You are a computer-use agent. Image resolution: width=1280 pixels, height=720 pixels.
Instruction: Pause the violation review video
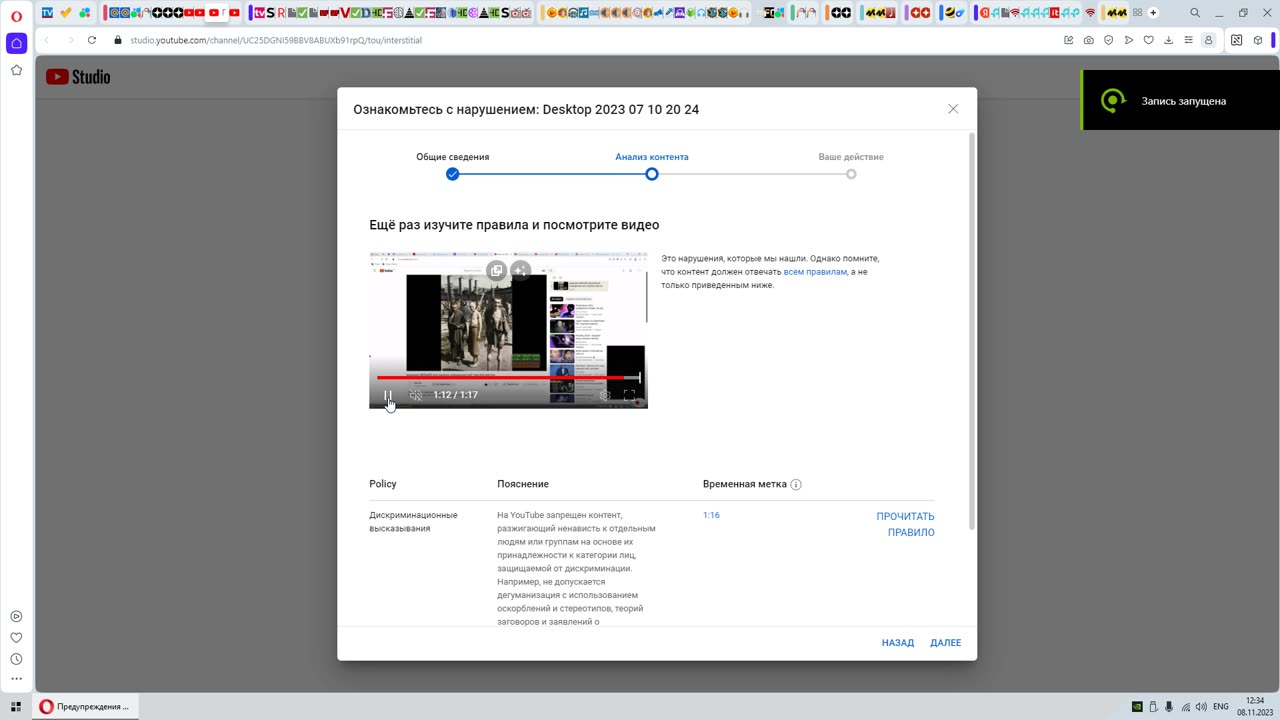[388, 395]
